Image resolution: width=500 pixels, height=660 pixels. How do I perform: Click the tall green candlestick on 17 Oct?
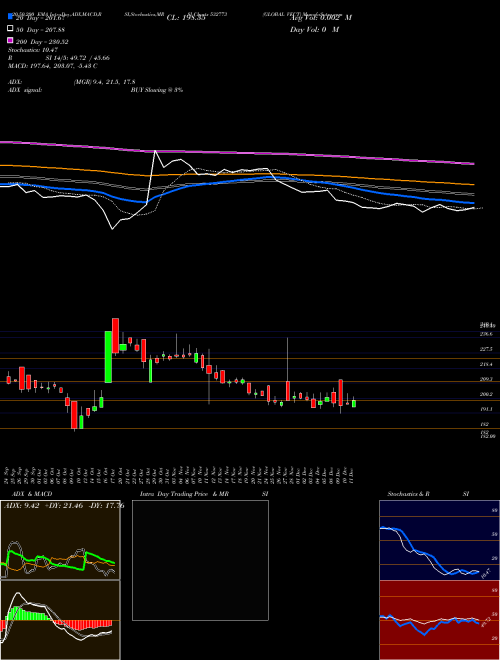point(108,357)
